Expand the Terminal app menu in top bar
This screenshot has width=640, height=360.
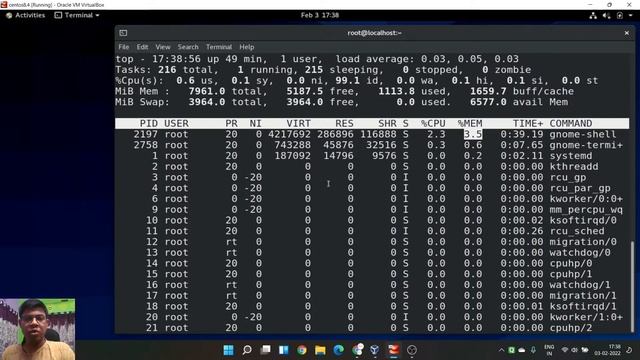click(77, 15)
